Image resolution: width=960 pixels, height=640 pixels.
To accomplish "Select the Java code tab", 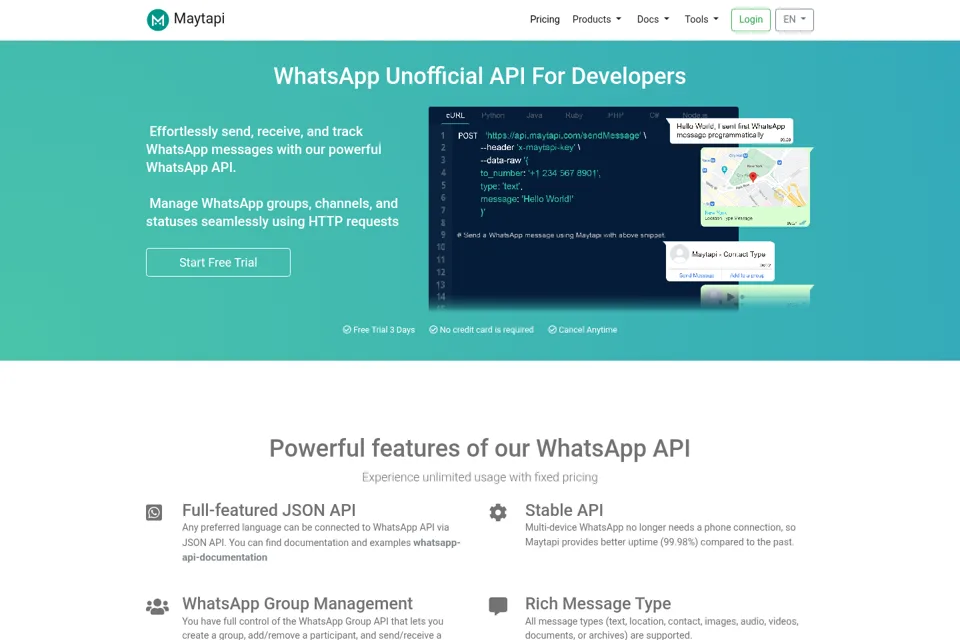I will pos(534,115).
